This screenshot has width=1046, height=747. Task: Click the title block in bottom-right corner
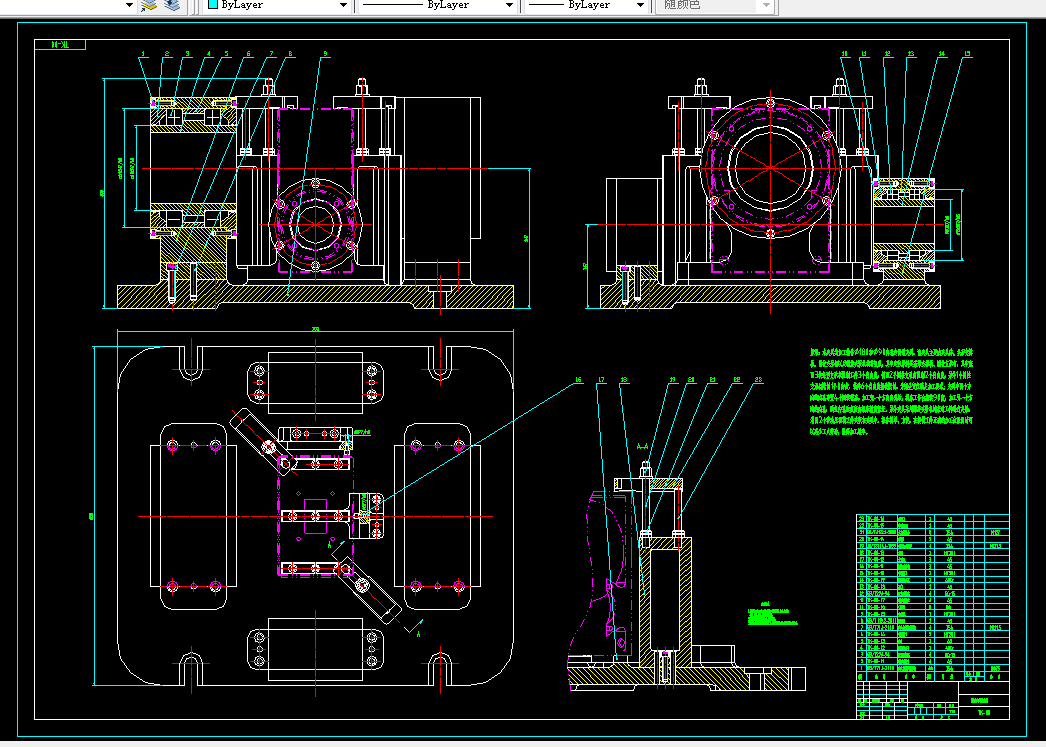(x=933, y=700)
